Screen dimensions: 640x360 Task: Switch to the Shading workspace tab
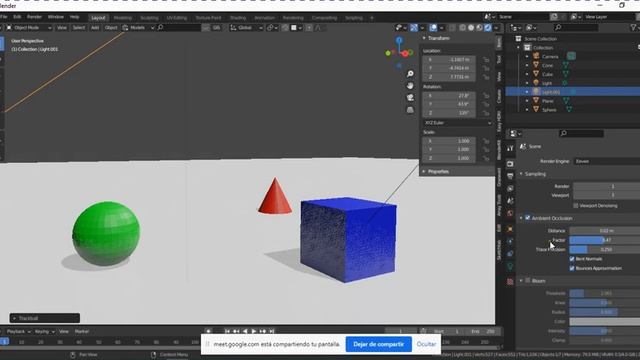point(238,18)
